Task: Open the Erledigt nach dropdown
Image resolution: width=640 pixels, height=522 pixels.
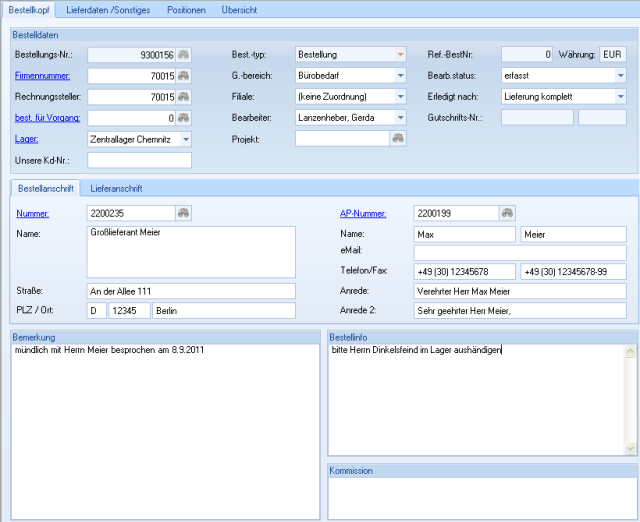Action: (x=620, y=97)
